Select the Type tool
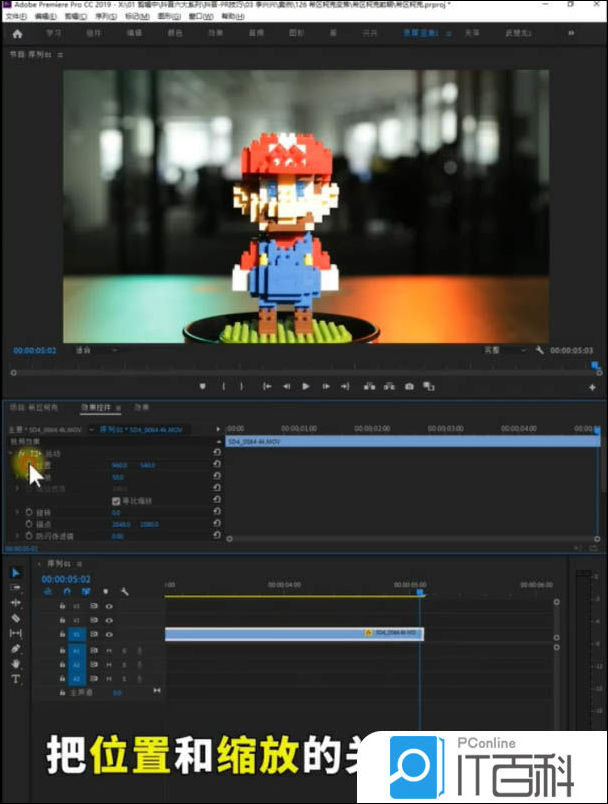Image resolution: width=608 pixels, height=804 pixels. click(x=16, y=679)
